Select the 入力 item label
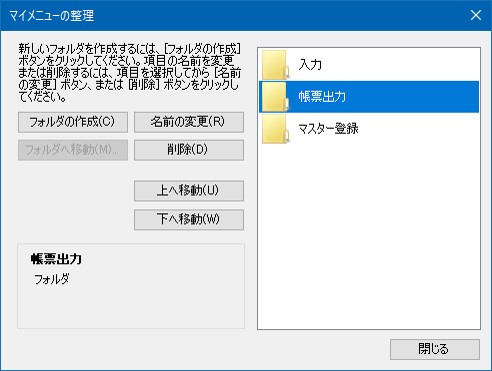Screen dimensions: 492x371 [310, 64]
